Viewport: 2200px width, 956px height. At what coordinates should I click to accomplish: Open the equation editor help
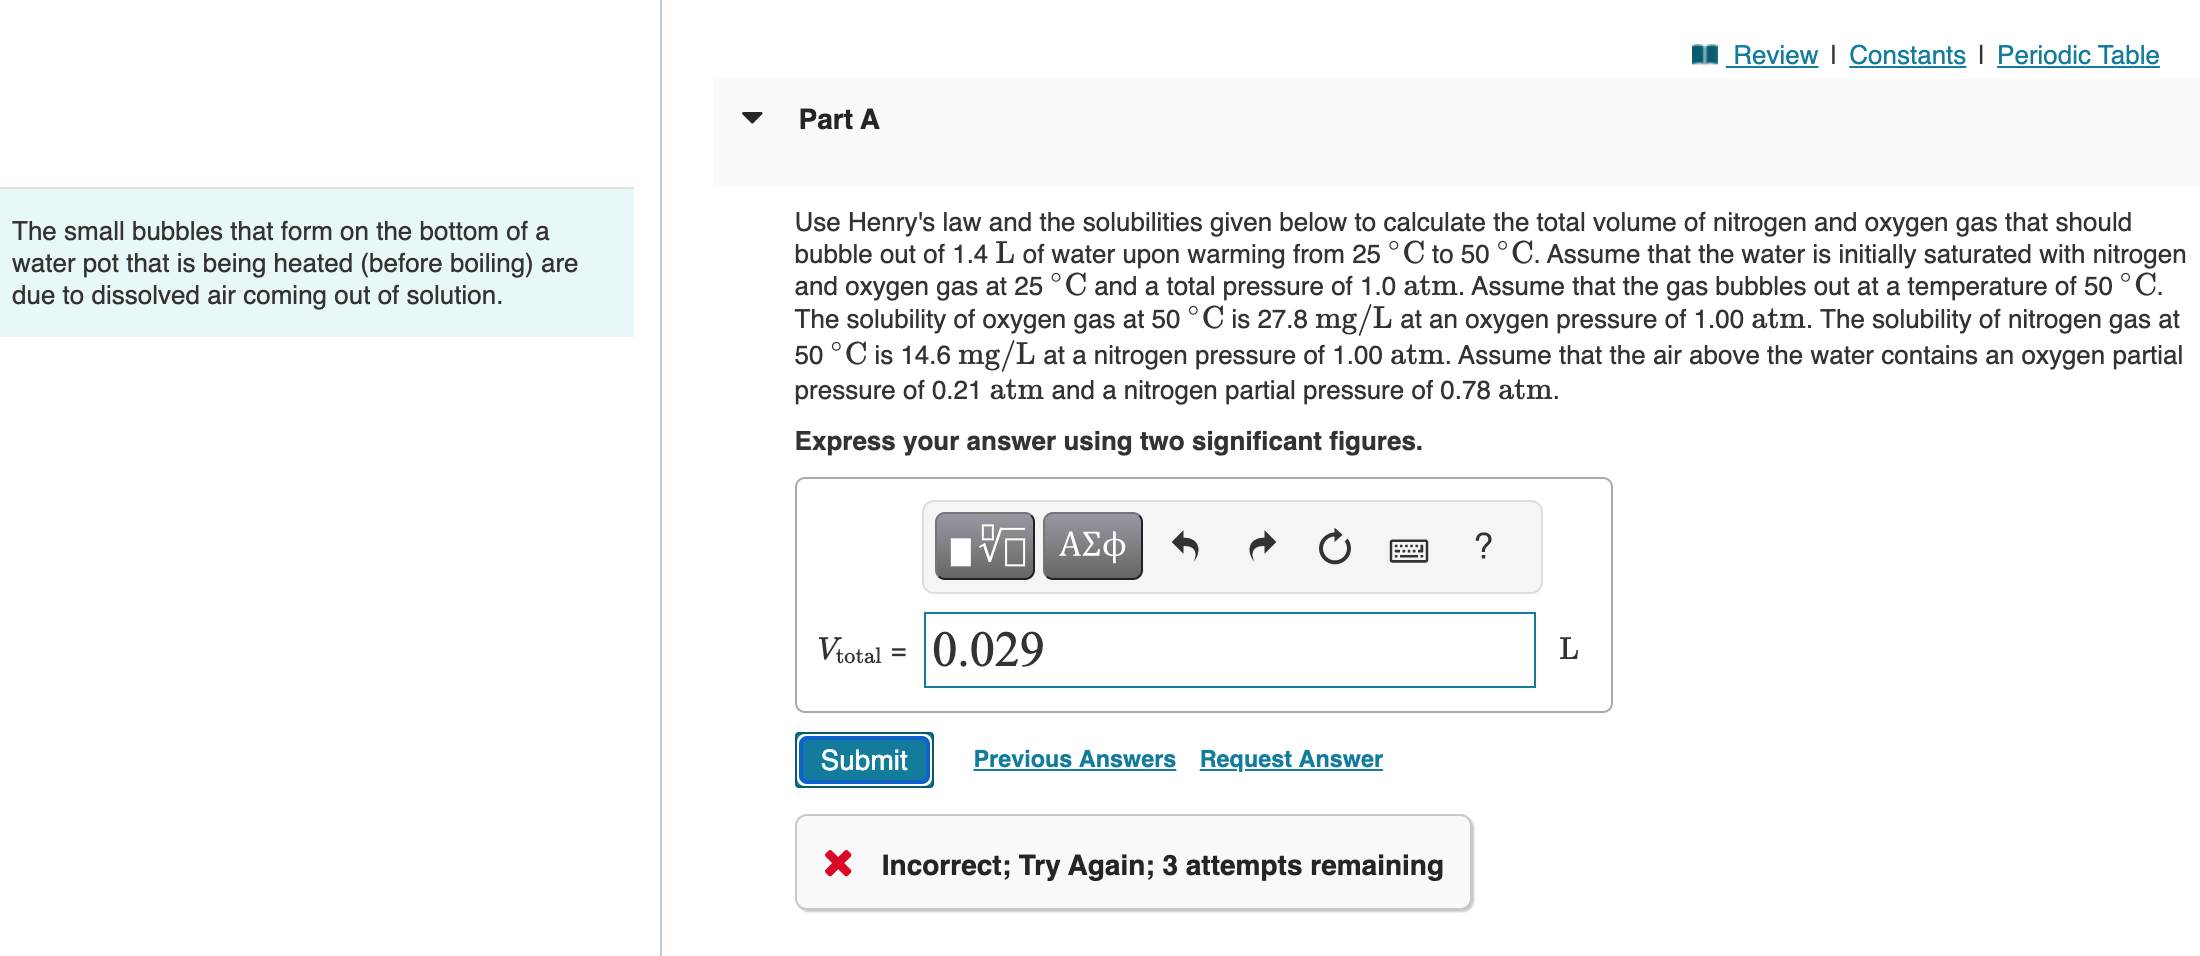(1483, 546)
